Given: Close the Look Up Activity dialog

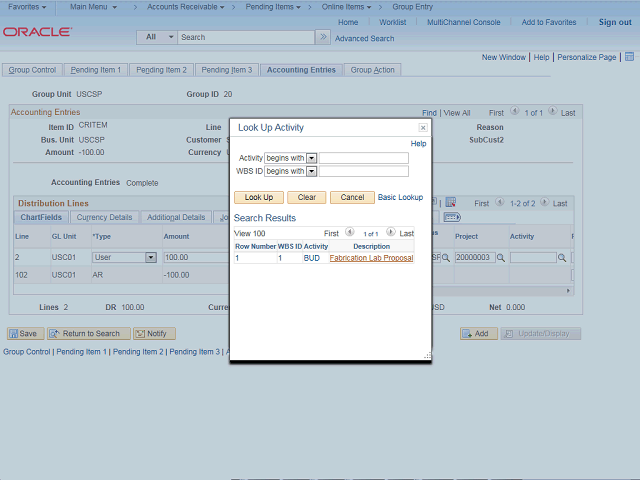Looking at the screenshot, I should tap(423, 128).
